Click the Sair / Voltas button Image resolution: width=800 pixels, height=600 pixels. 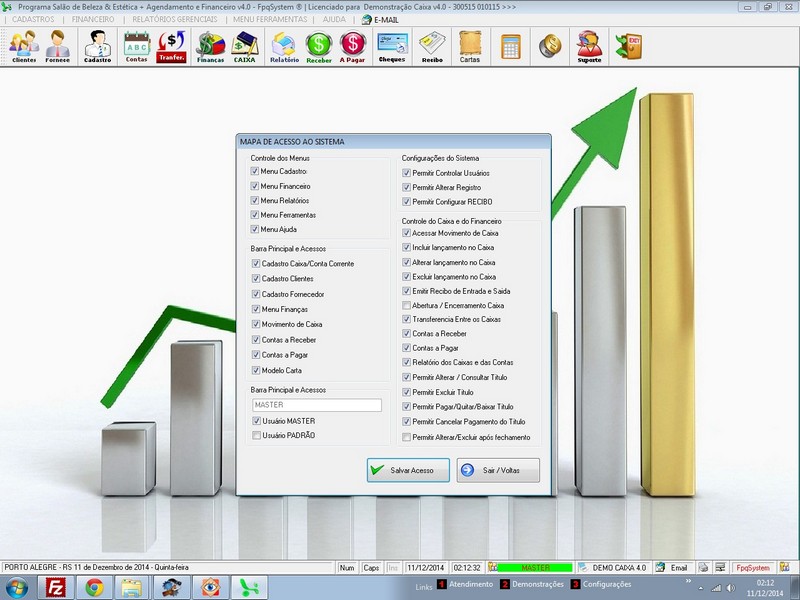point(498,470)
